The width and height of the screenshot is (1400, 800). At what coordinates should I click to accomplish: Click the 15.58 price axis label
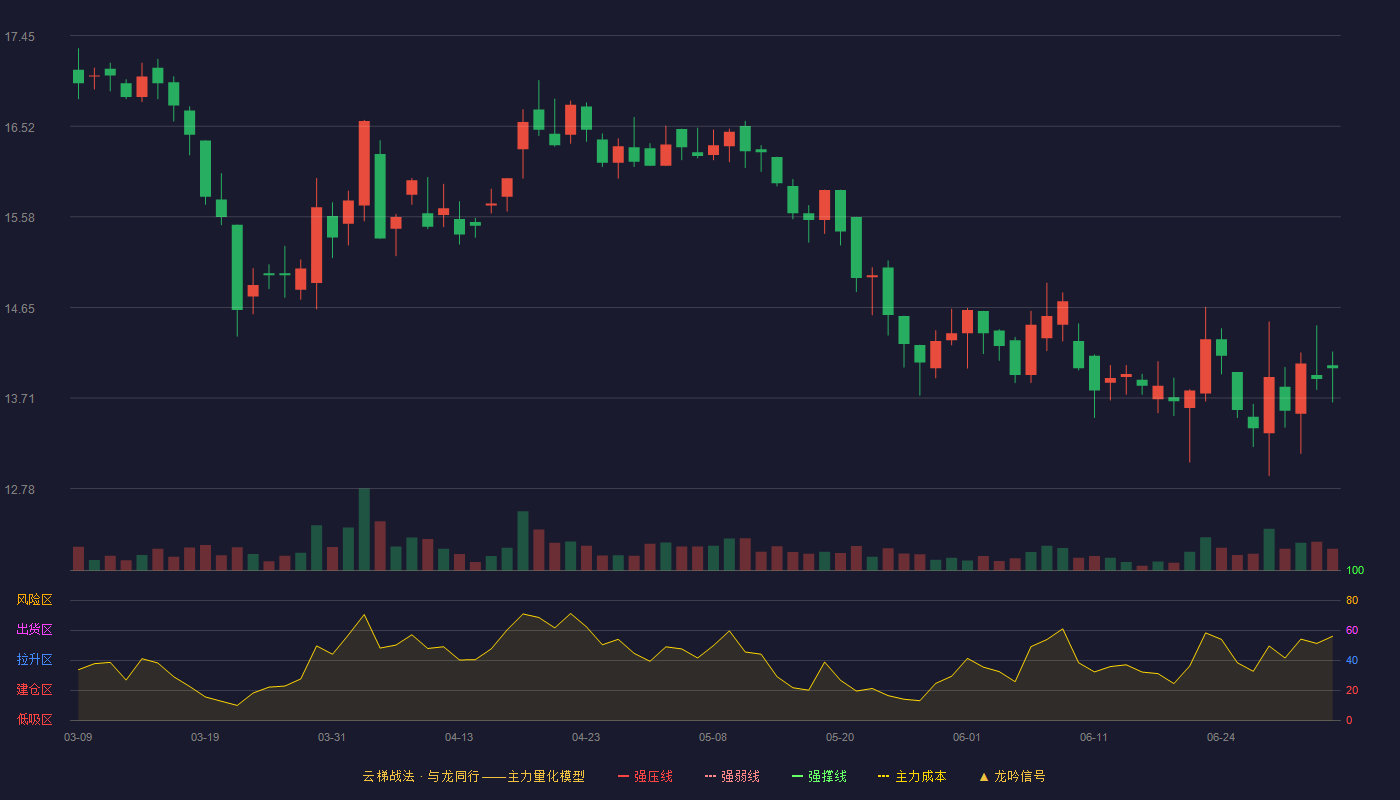pos(19,218)
